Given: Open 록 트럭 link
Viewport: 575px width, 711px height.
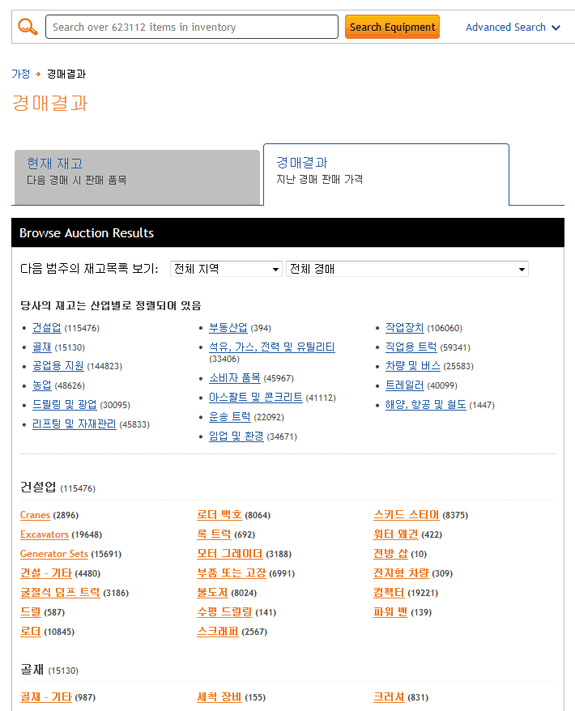Looking at the screenshot, I should [214, 535].
